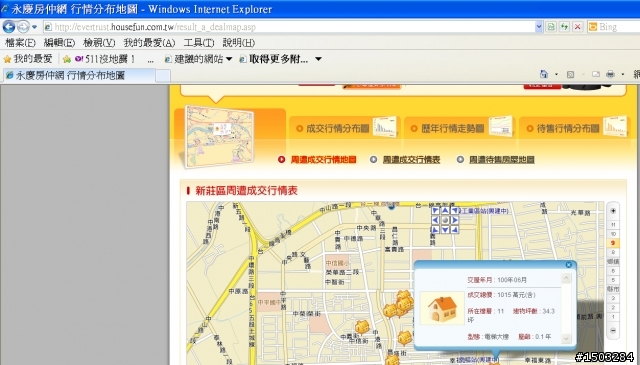Switch to the 成交行情分布圖 tab

point(345,128)
